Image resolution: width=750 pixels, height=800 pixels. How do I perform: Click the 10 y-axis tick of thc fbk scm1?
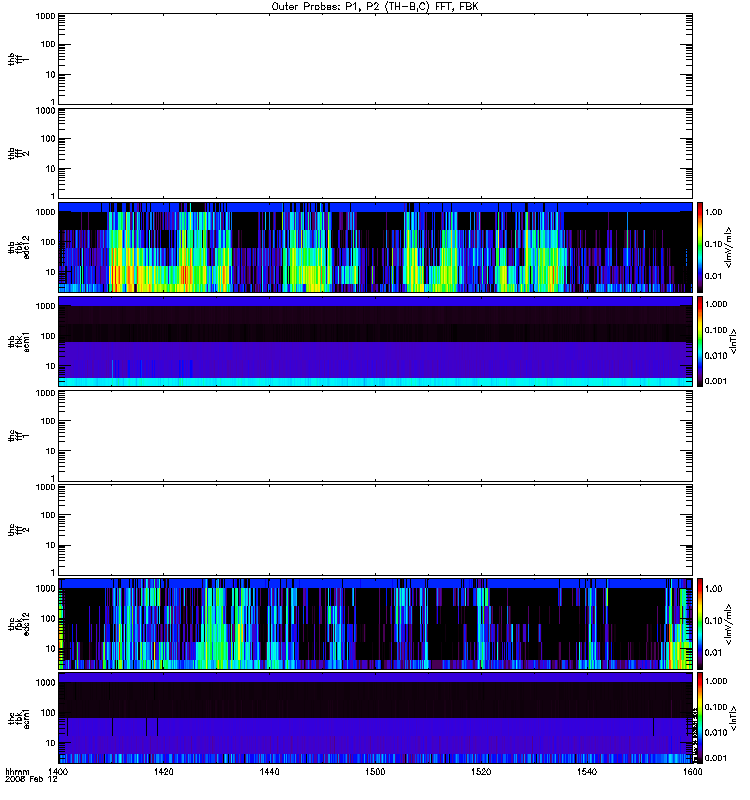coord(51,743)
